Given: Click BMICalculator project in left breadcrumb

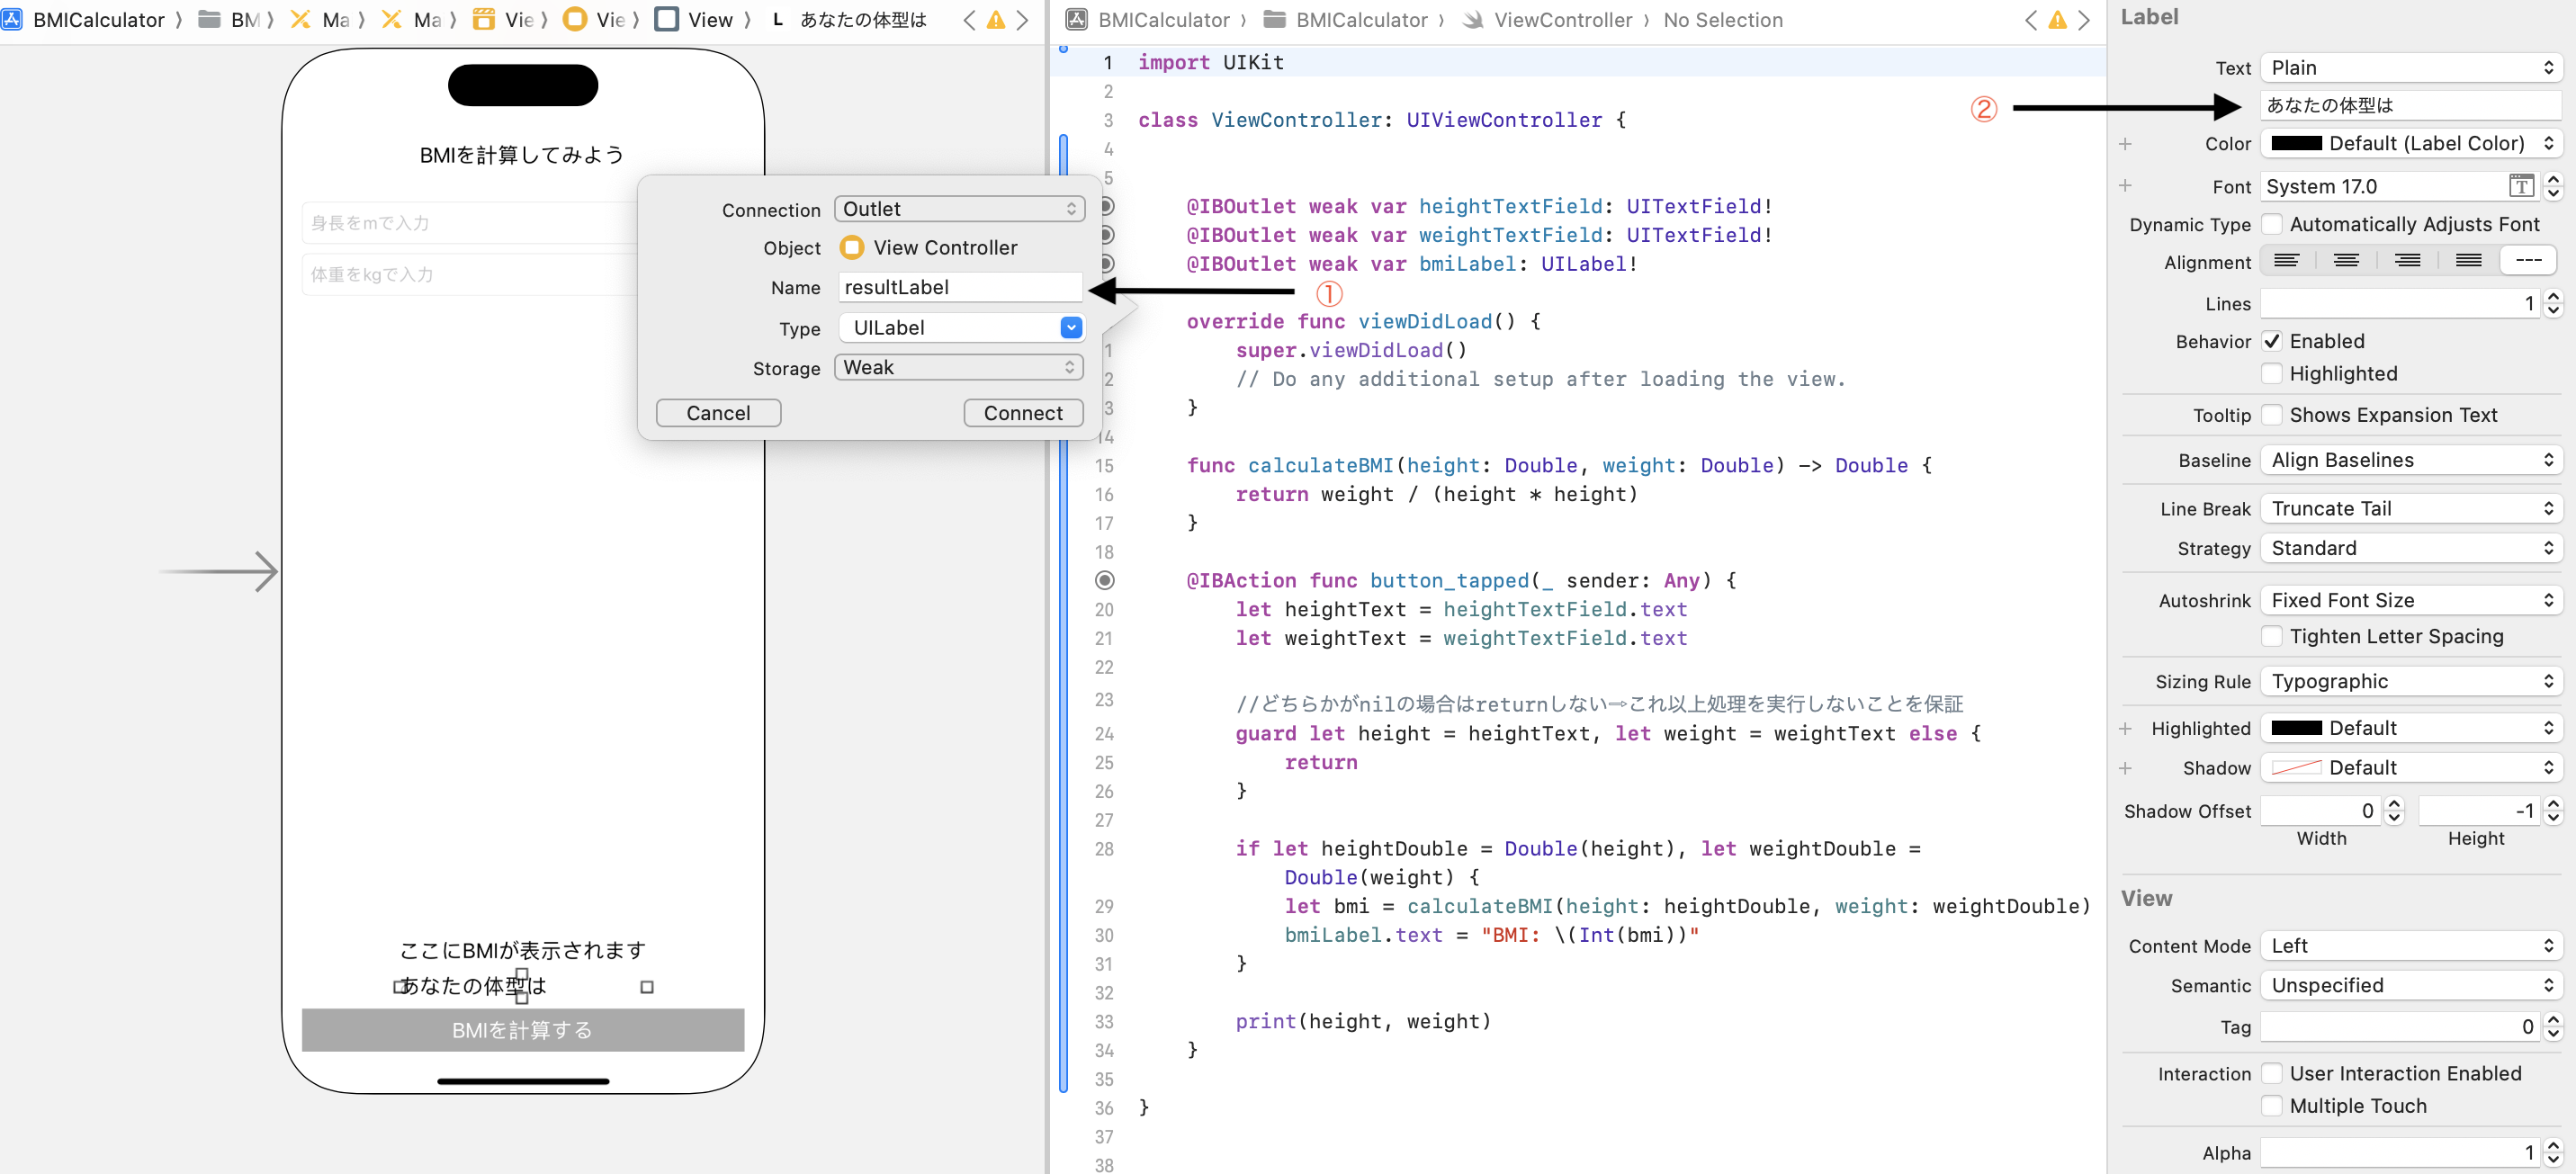Looking at the screenshot, I should [x=97, y=20].
